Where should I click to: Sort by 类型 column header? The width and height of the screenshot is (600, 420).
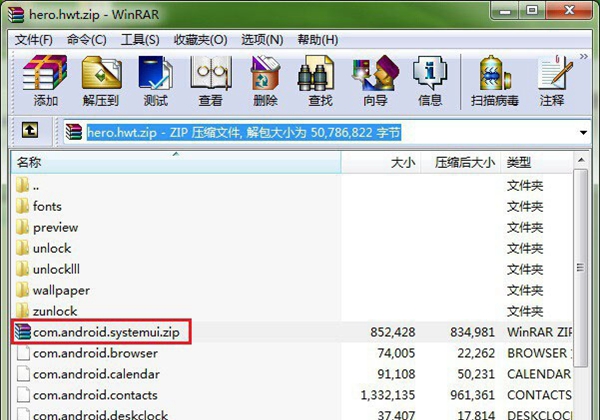[536, 163]
